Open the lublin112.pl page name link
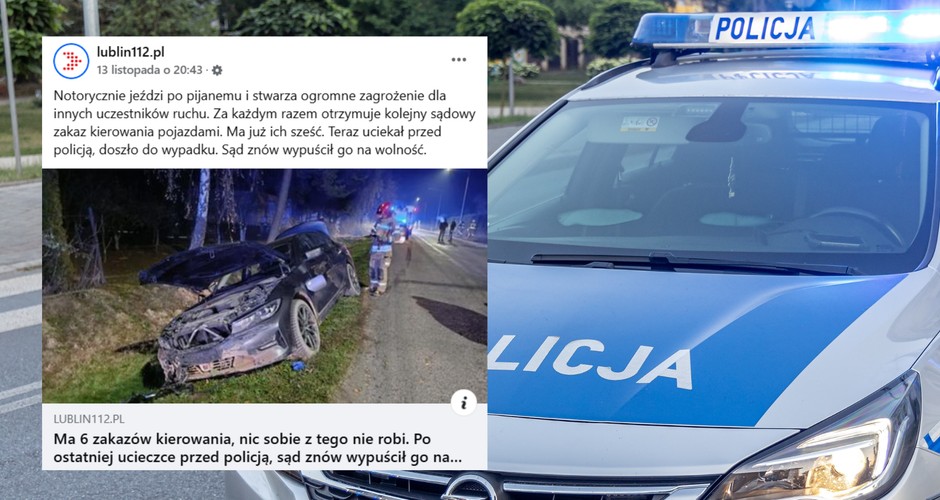The height and width of the screenshot is (500, 940). (x=130, y=52)
